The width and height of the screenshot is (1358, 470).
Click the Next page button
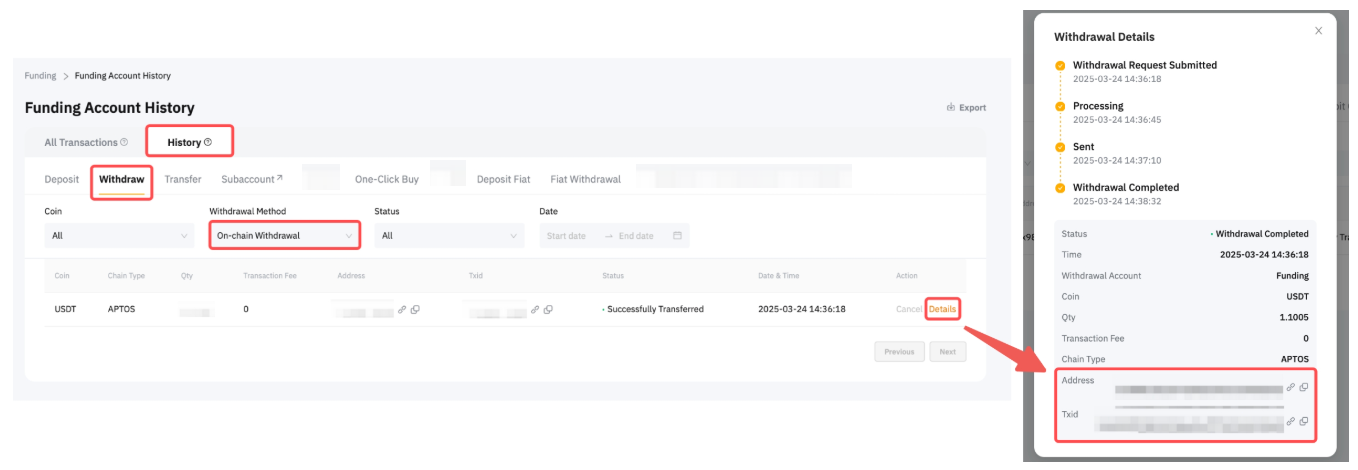pos(947,352)
